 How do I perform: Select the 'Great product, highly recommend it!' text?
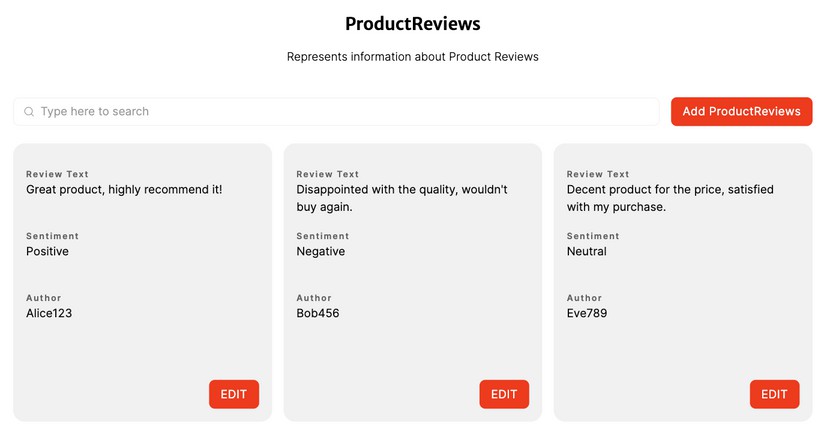pos(124,189)
